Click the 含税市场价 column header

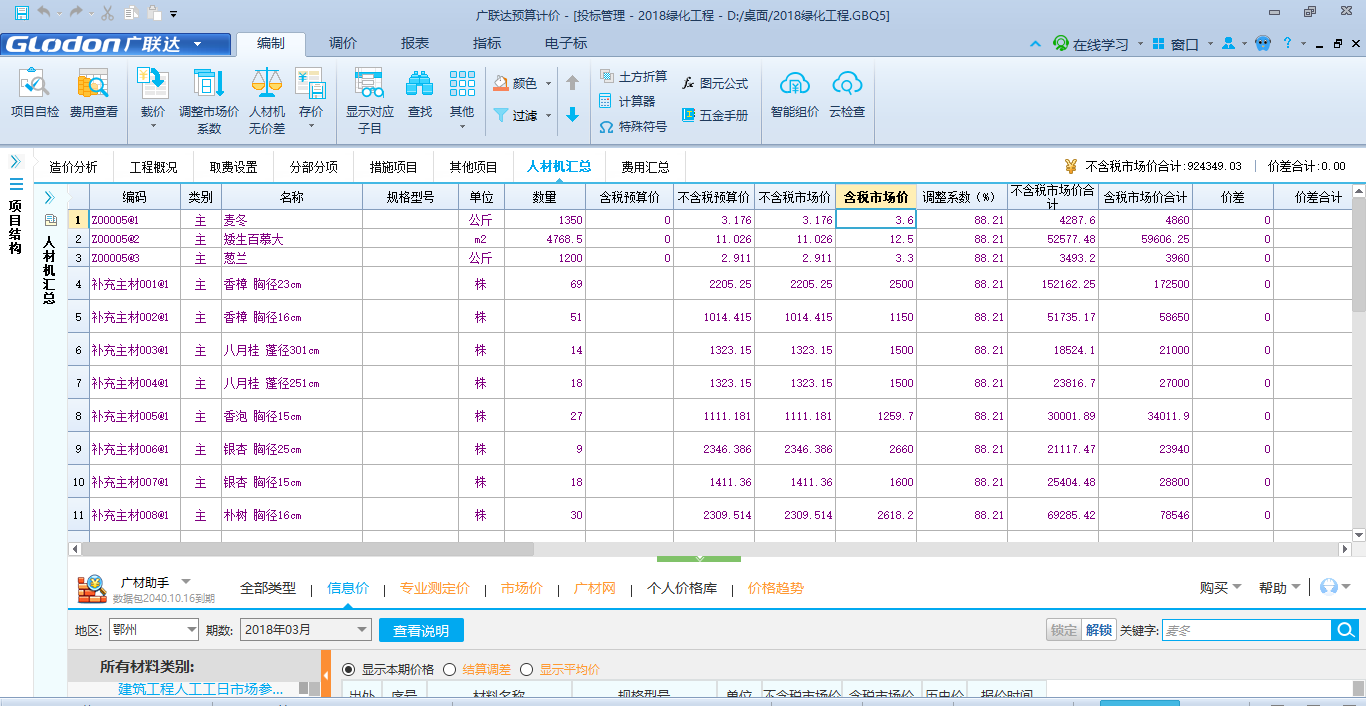point(876,197)
